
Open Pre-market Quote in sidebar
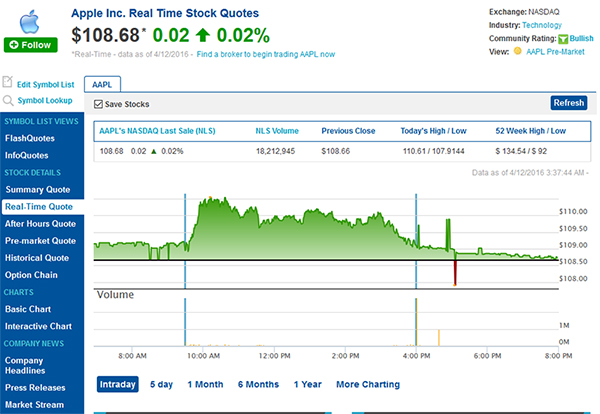(x=42, y=241)
